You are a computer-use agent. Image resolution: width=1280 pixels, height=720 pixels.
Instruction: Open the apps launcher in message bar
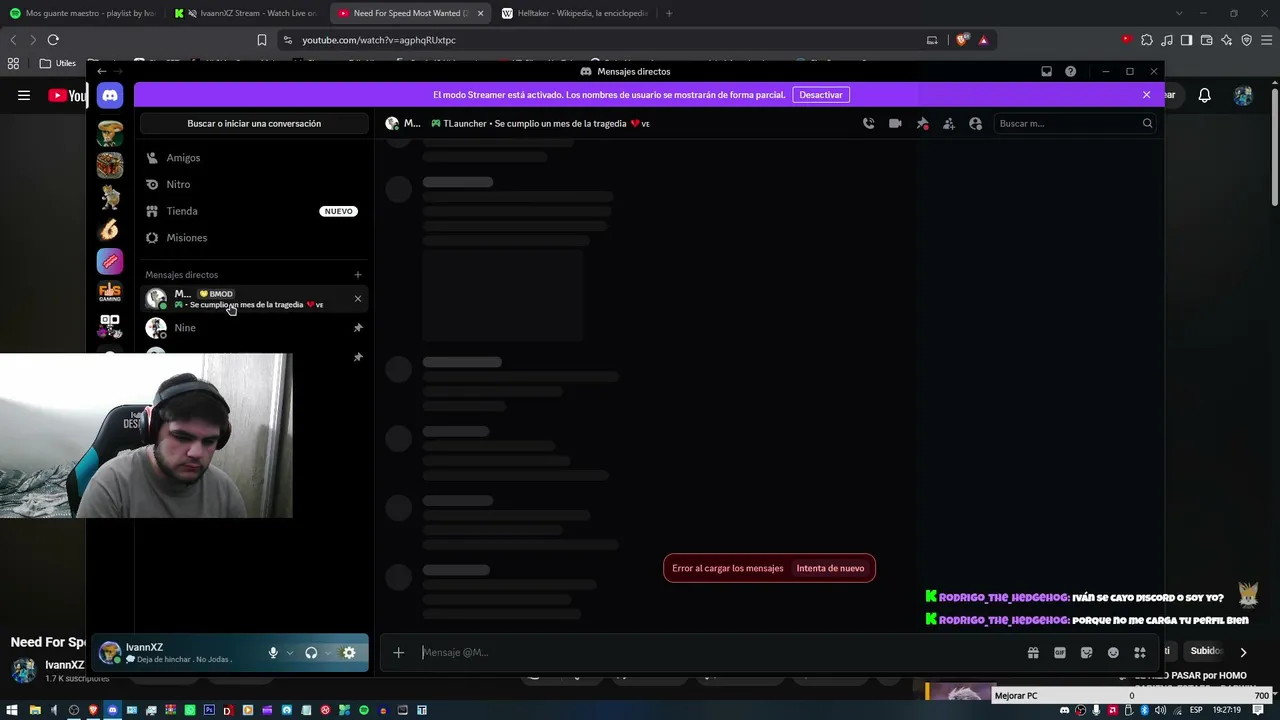click(x=1140, y=653)
